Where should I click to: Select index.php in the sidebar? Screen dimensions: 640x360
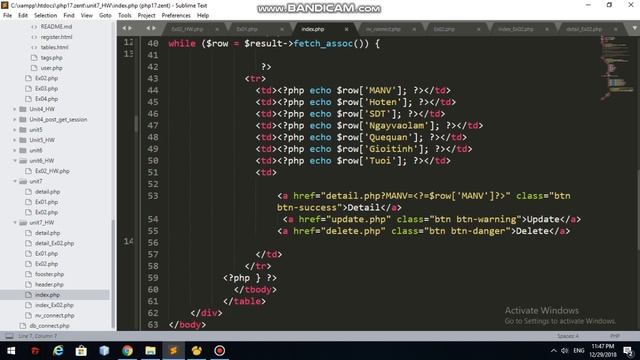(47, 295)
